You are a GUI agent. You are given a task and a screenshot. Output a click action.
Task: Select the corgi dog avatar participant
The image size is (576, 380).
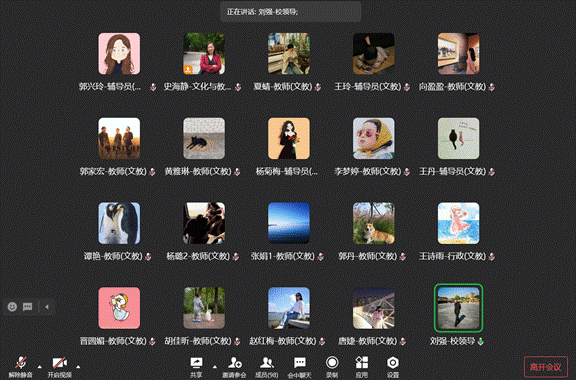374,223
